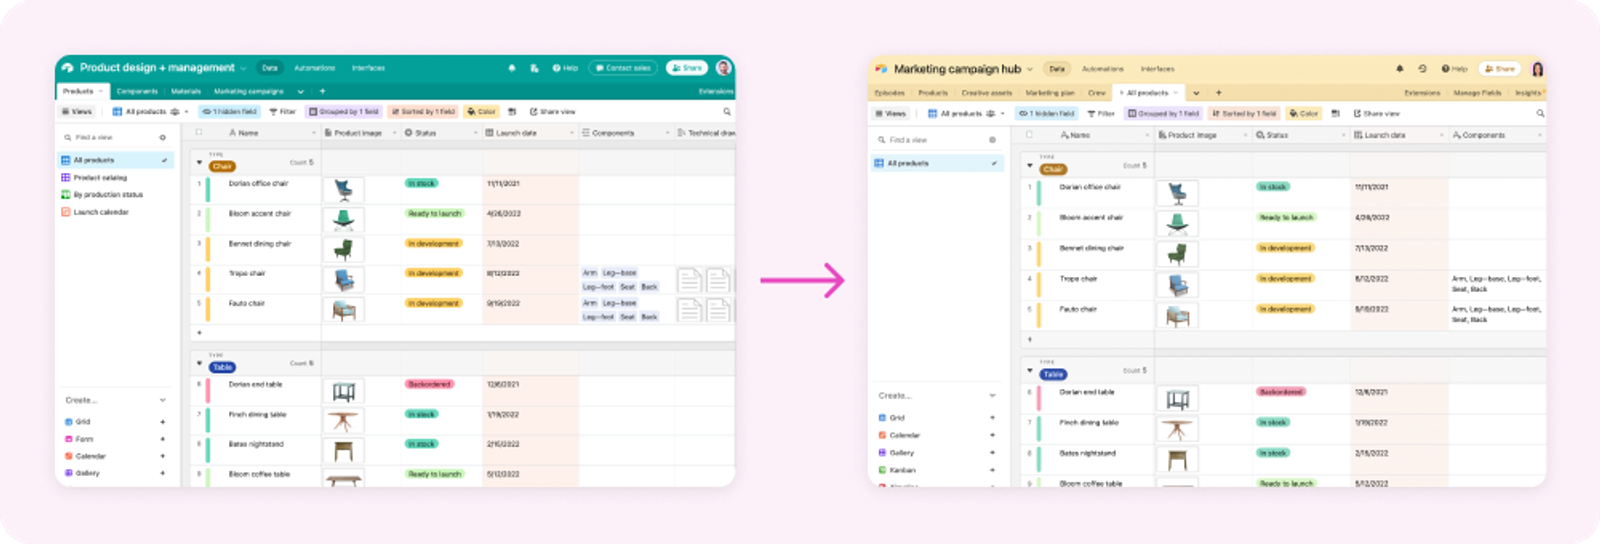Click Find a view field in Product design

pyautogui.click(x=110, y=138)
